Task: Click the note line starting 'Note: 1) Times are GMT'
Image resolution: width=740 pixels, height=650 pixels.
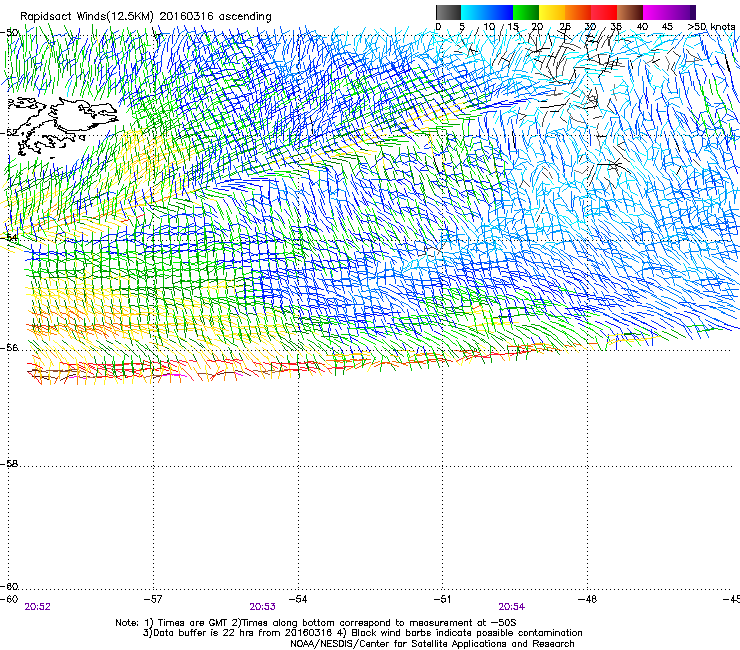Action: (x=315, y=623)
